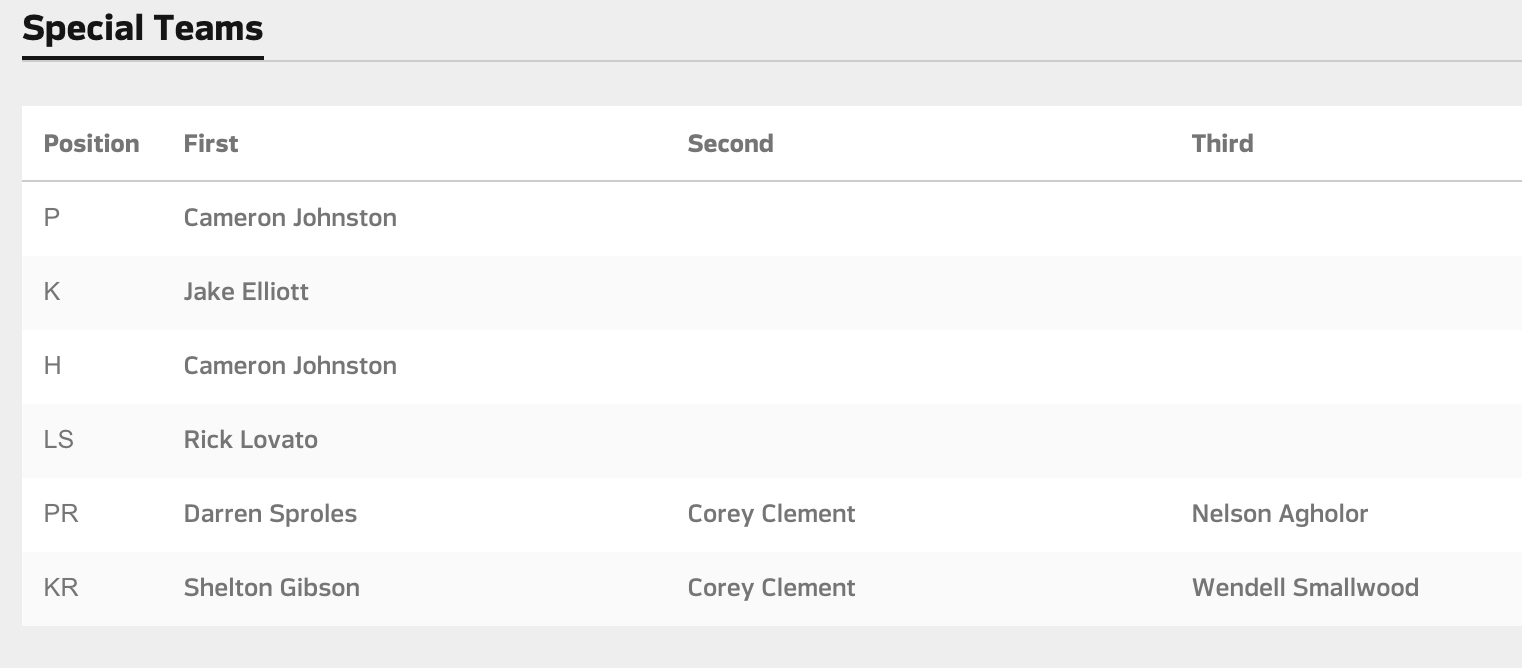The height and width of the screenshot is (668, 1522).
Task: Click the Special Teams section heading
Action: 142,28
